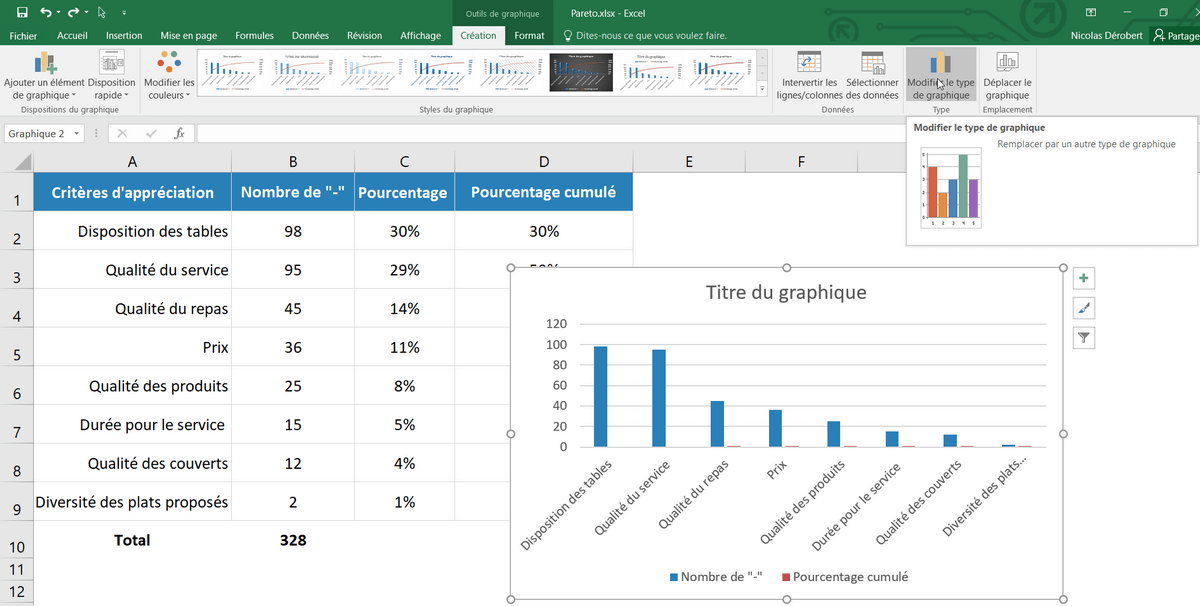Click the 'Dites-nous ce que vous voulez faire' box
This screenshot has height=606, width=1200.
click(x=645, y=35)
